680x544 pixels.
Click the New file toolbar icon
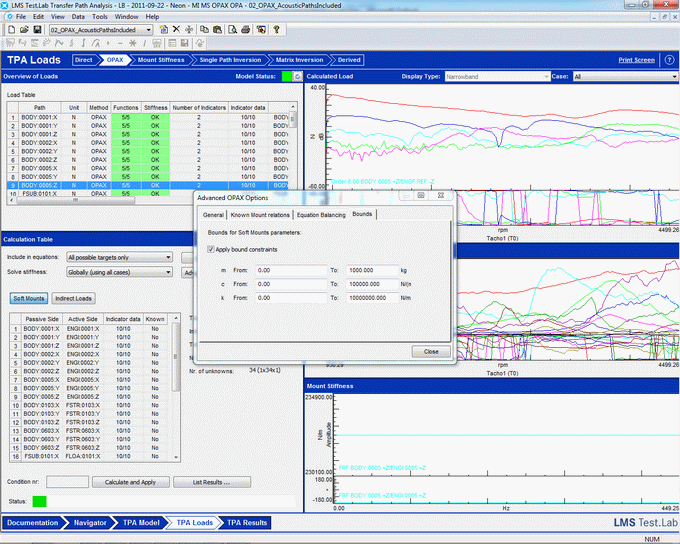point(9,30)
